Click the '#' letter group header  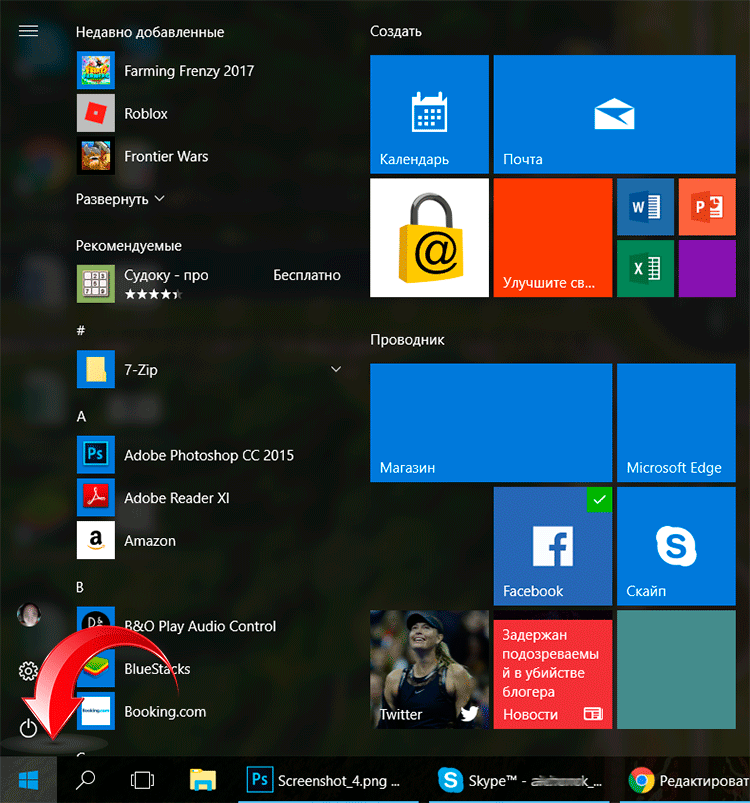coord(81,330)
